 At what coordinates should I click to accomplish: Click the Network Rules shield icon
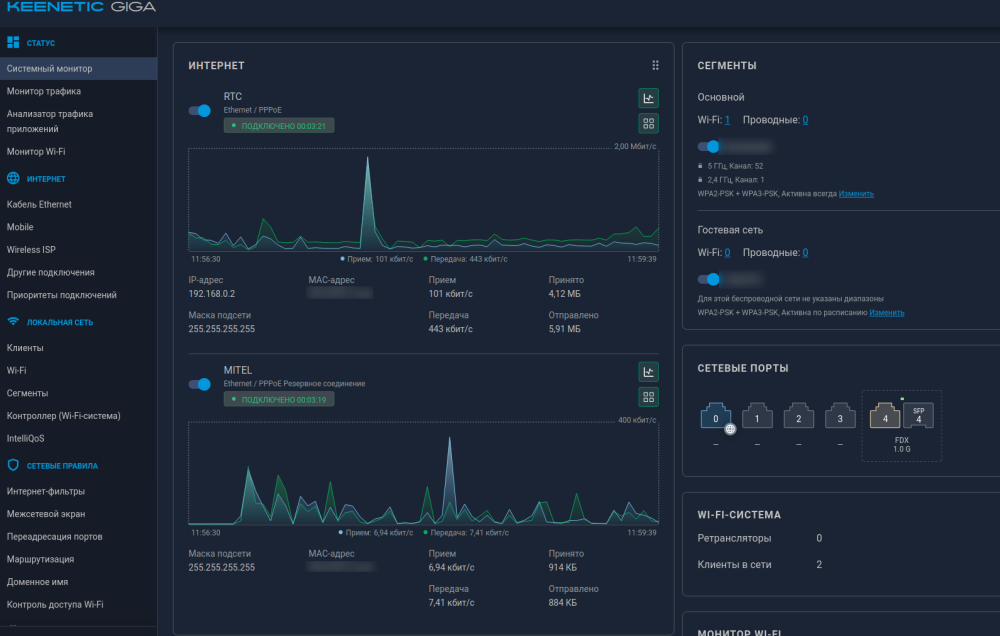click(13, 465)
